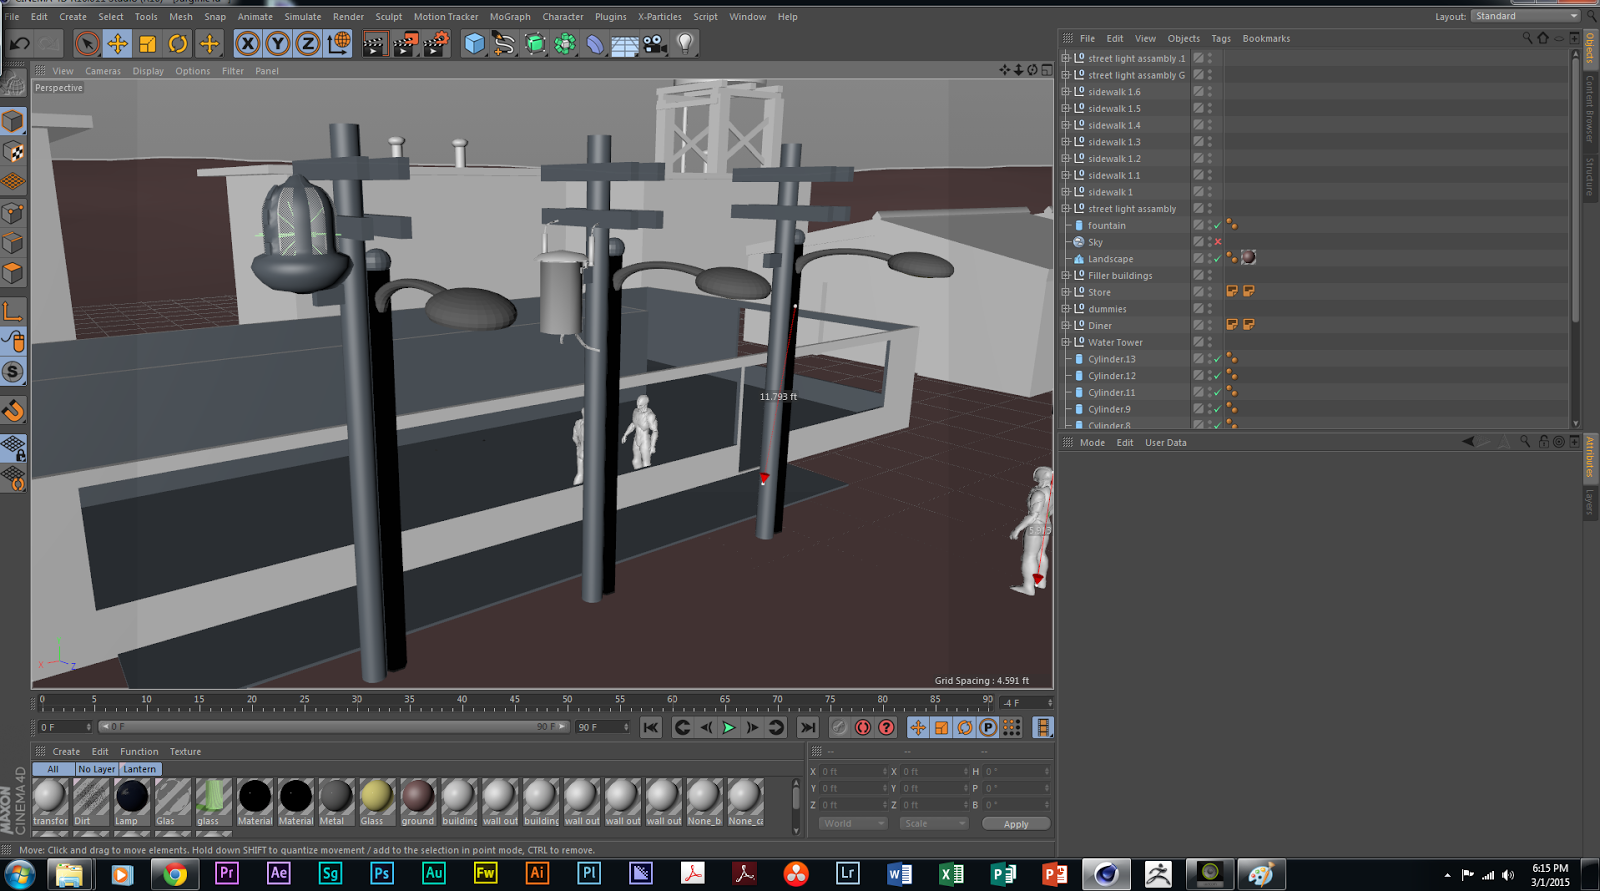The width and height of the screenshot is (1600, 891).
Task: Switch to the Lantern material layer tab
Action: pos(140,769)
